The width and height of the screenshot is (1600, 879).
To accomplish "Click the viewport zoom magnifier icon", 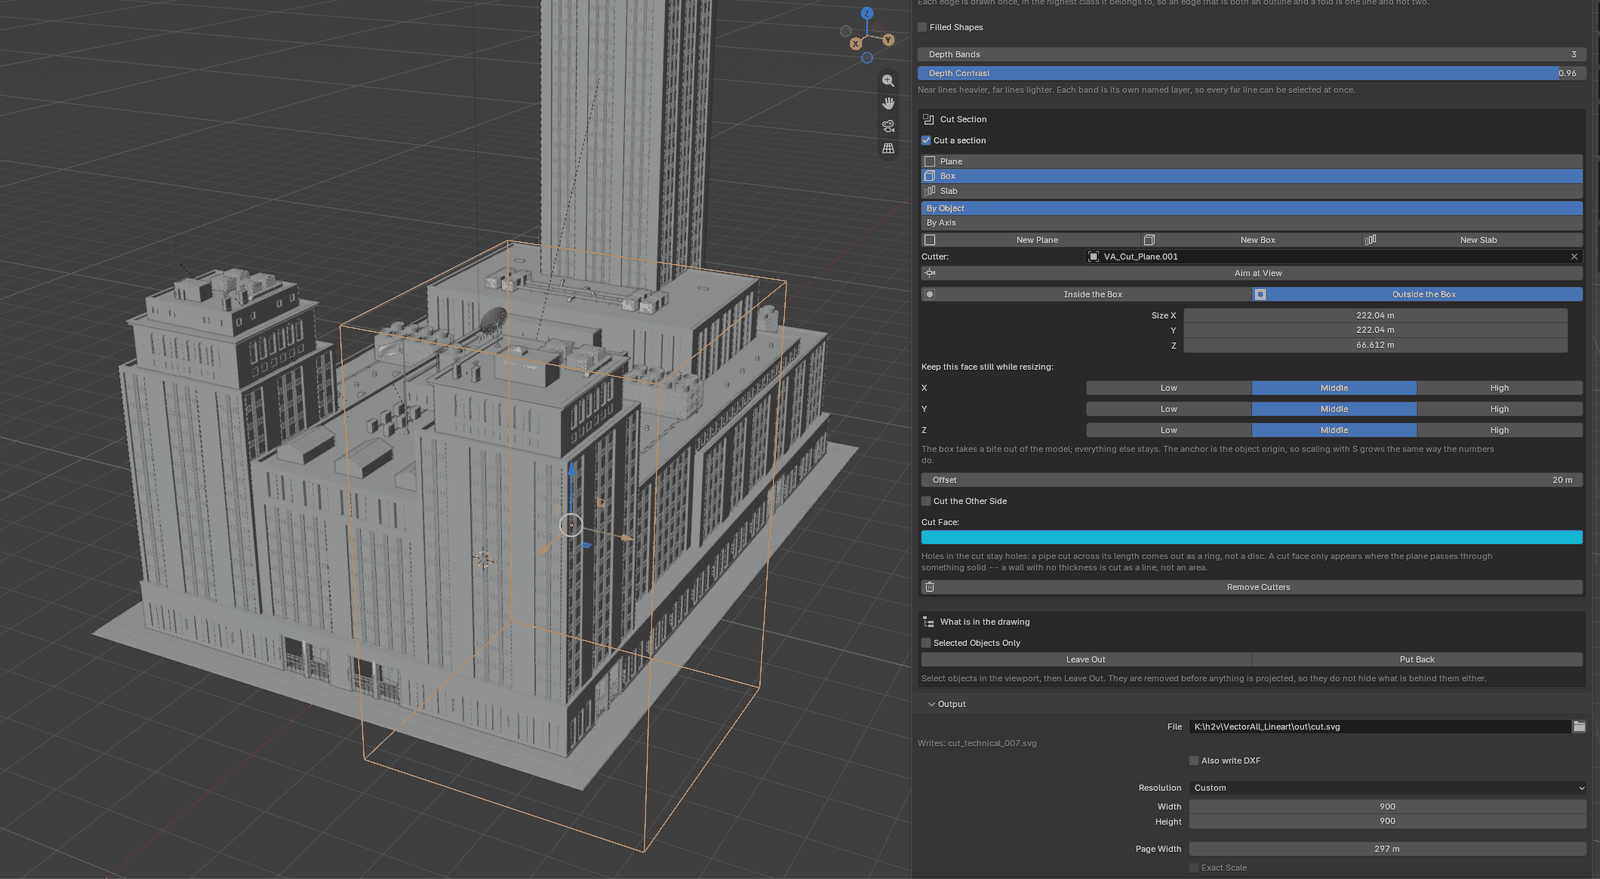I will [x=888, y=81].
